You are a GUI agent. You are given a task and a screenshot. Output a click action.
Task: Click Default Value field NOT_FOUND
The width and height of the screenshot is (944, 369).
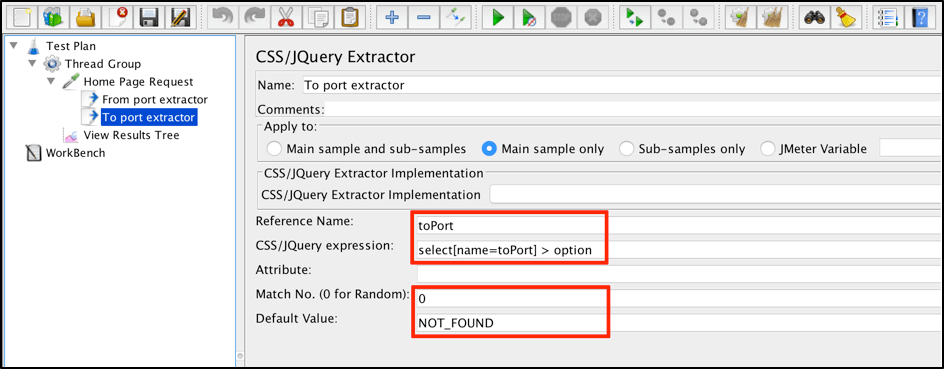(678, 323)
